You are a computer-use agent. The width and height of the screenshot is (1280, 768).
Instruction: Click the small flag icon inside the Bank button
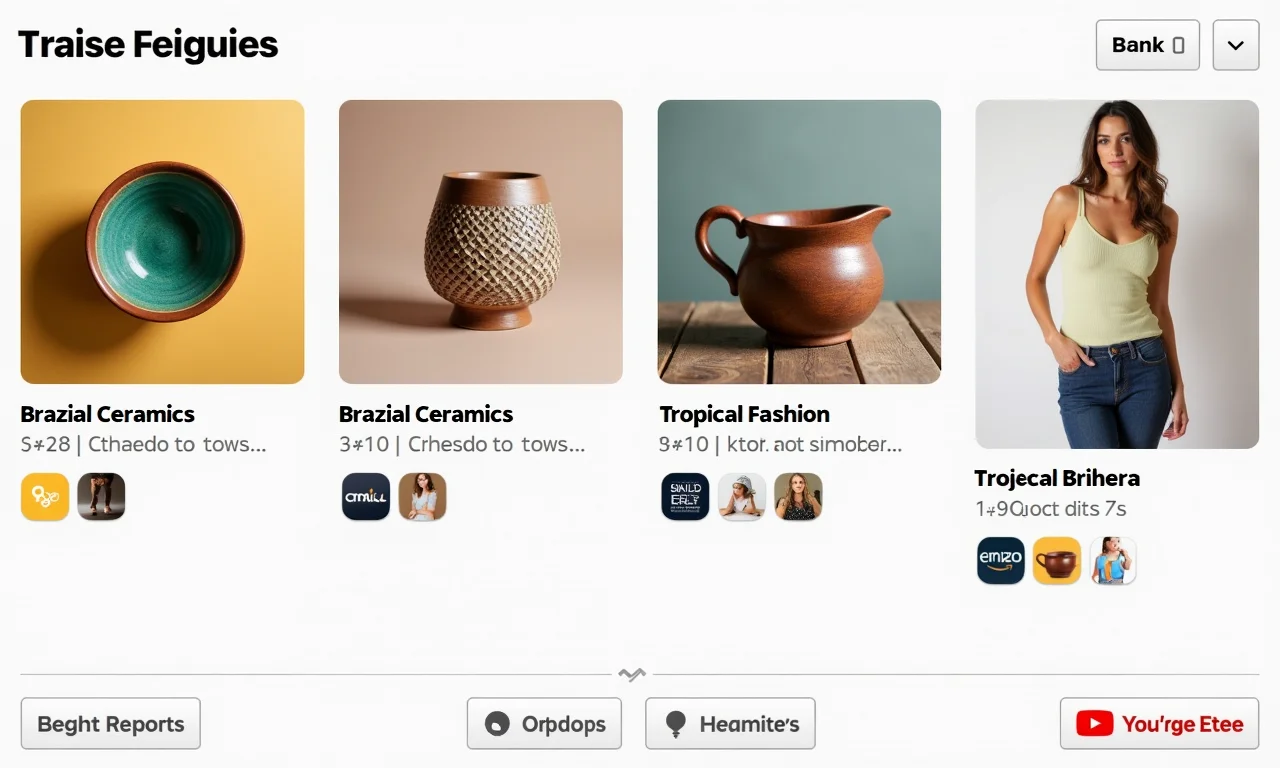tap(1177, 45)
